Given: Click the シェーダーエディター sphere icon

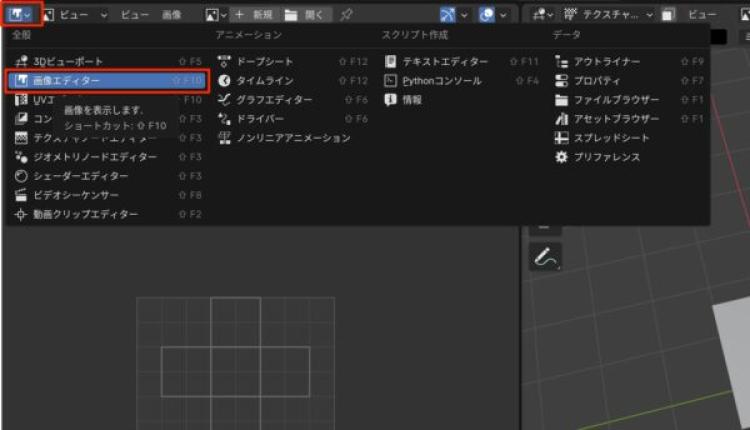Looking at the screenshot, I should [21, 176].
